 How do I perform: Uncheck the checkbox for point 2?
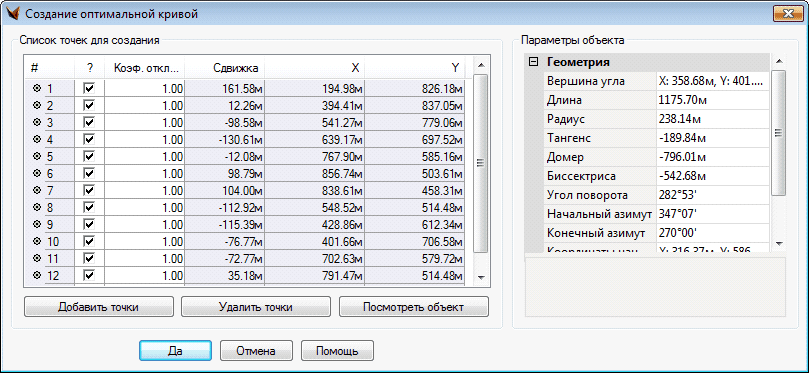(89, 105)
